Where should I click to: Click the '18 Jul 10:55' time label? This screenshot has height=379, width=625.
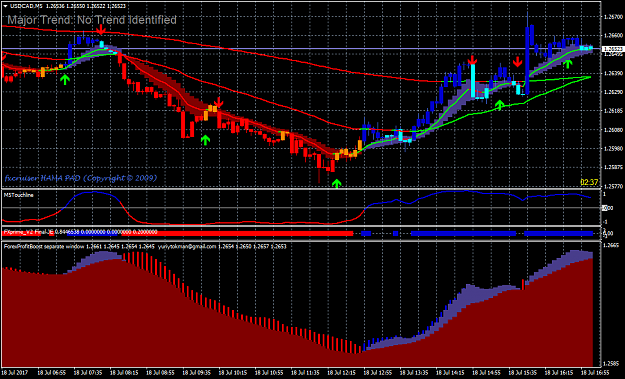click(x=270, y=373)
